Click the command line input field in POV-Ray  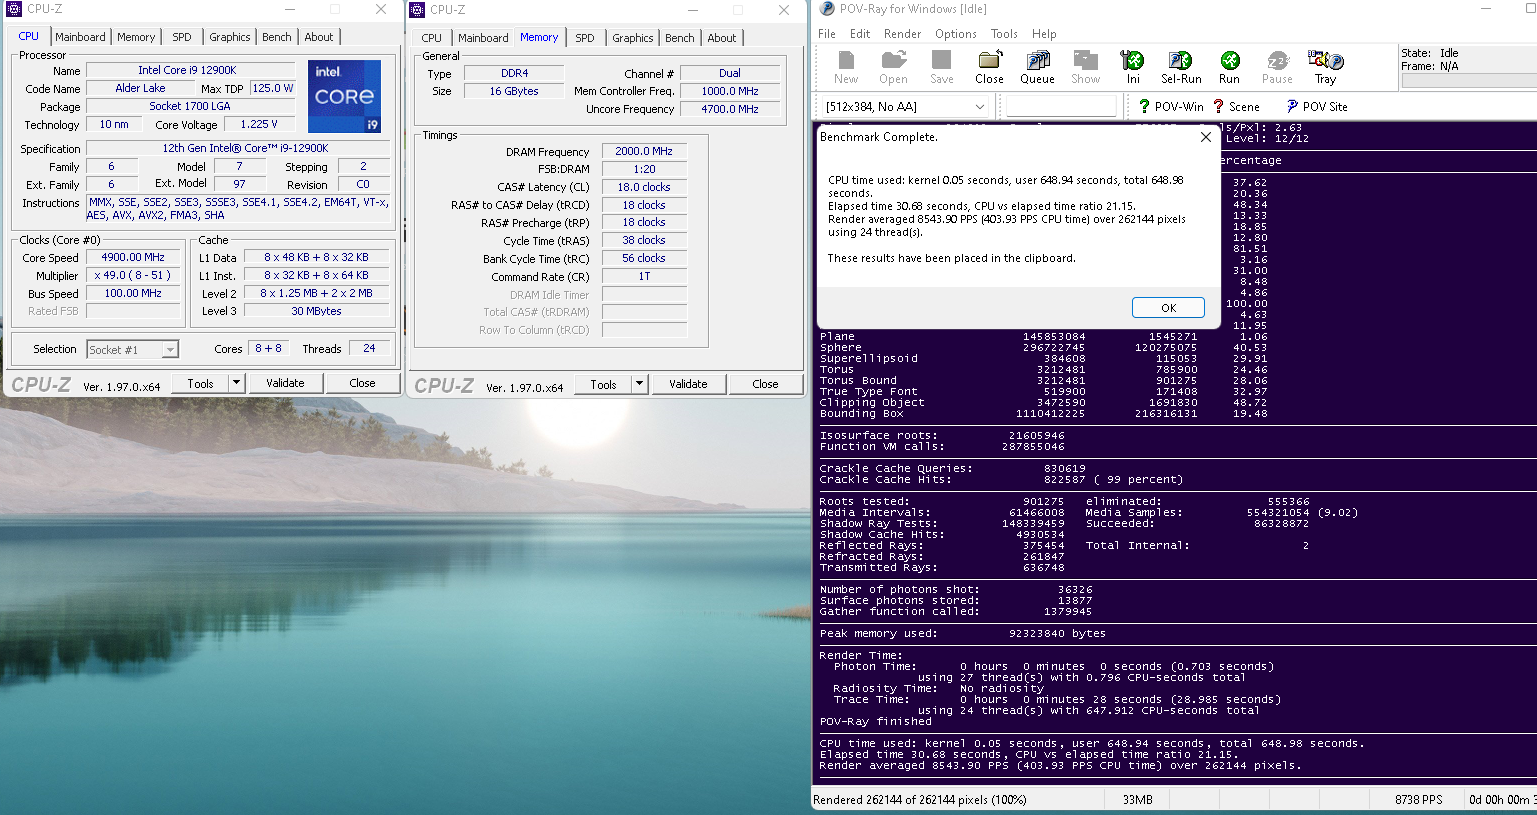[x=1061, y=106]
